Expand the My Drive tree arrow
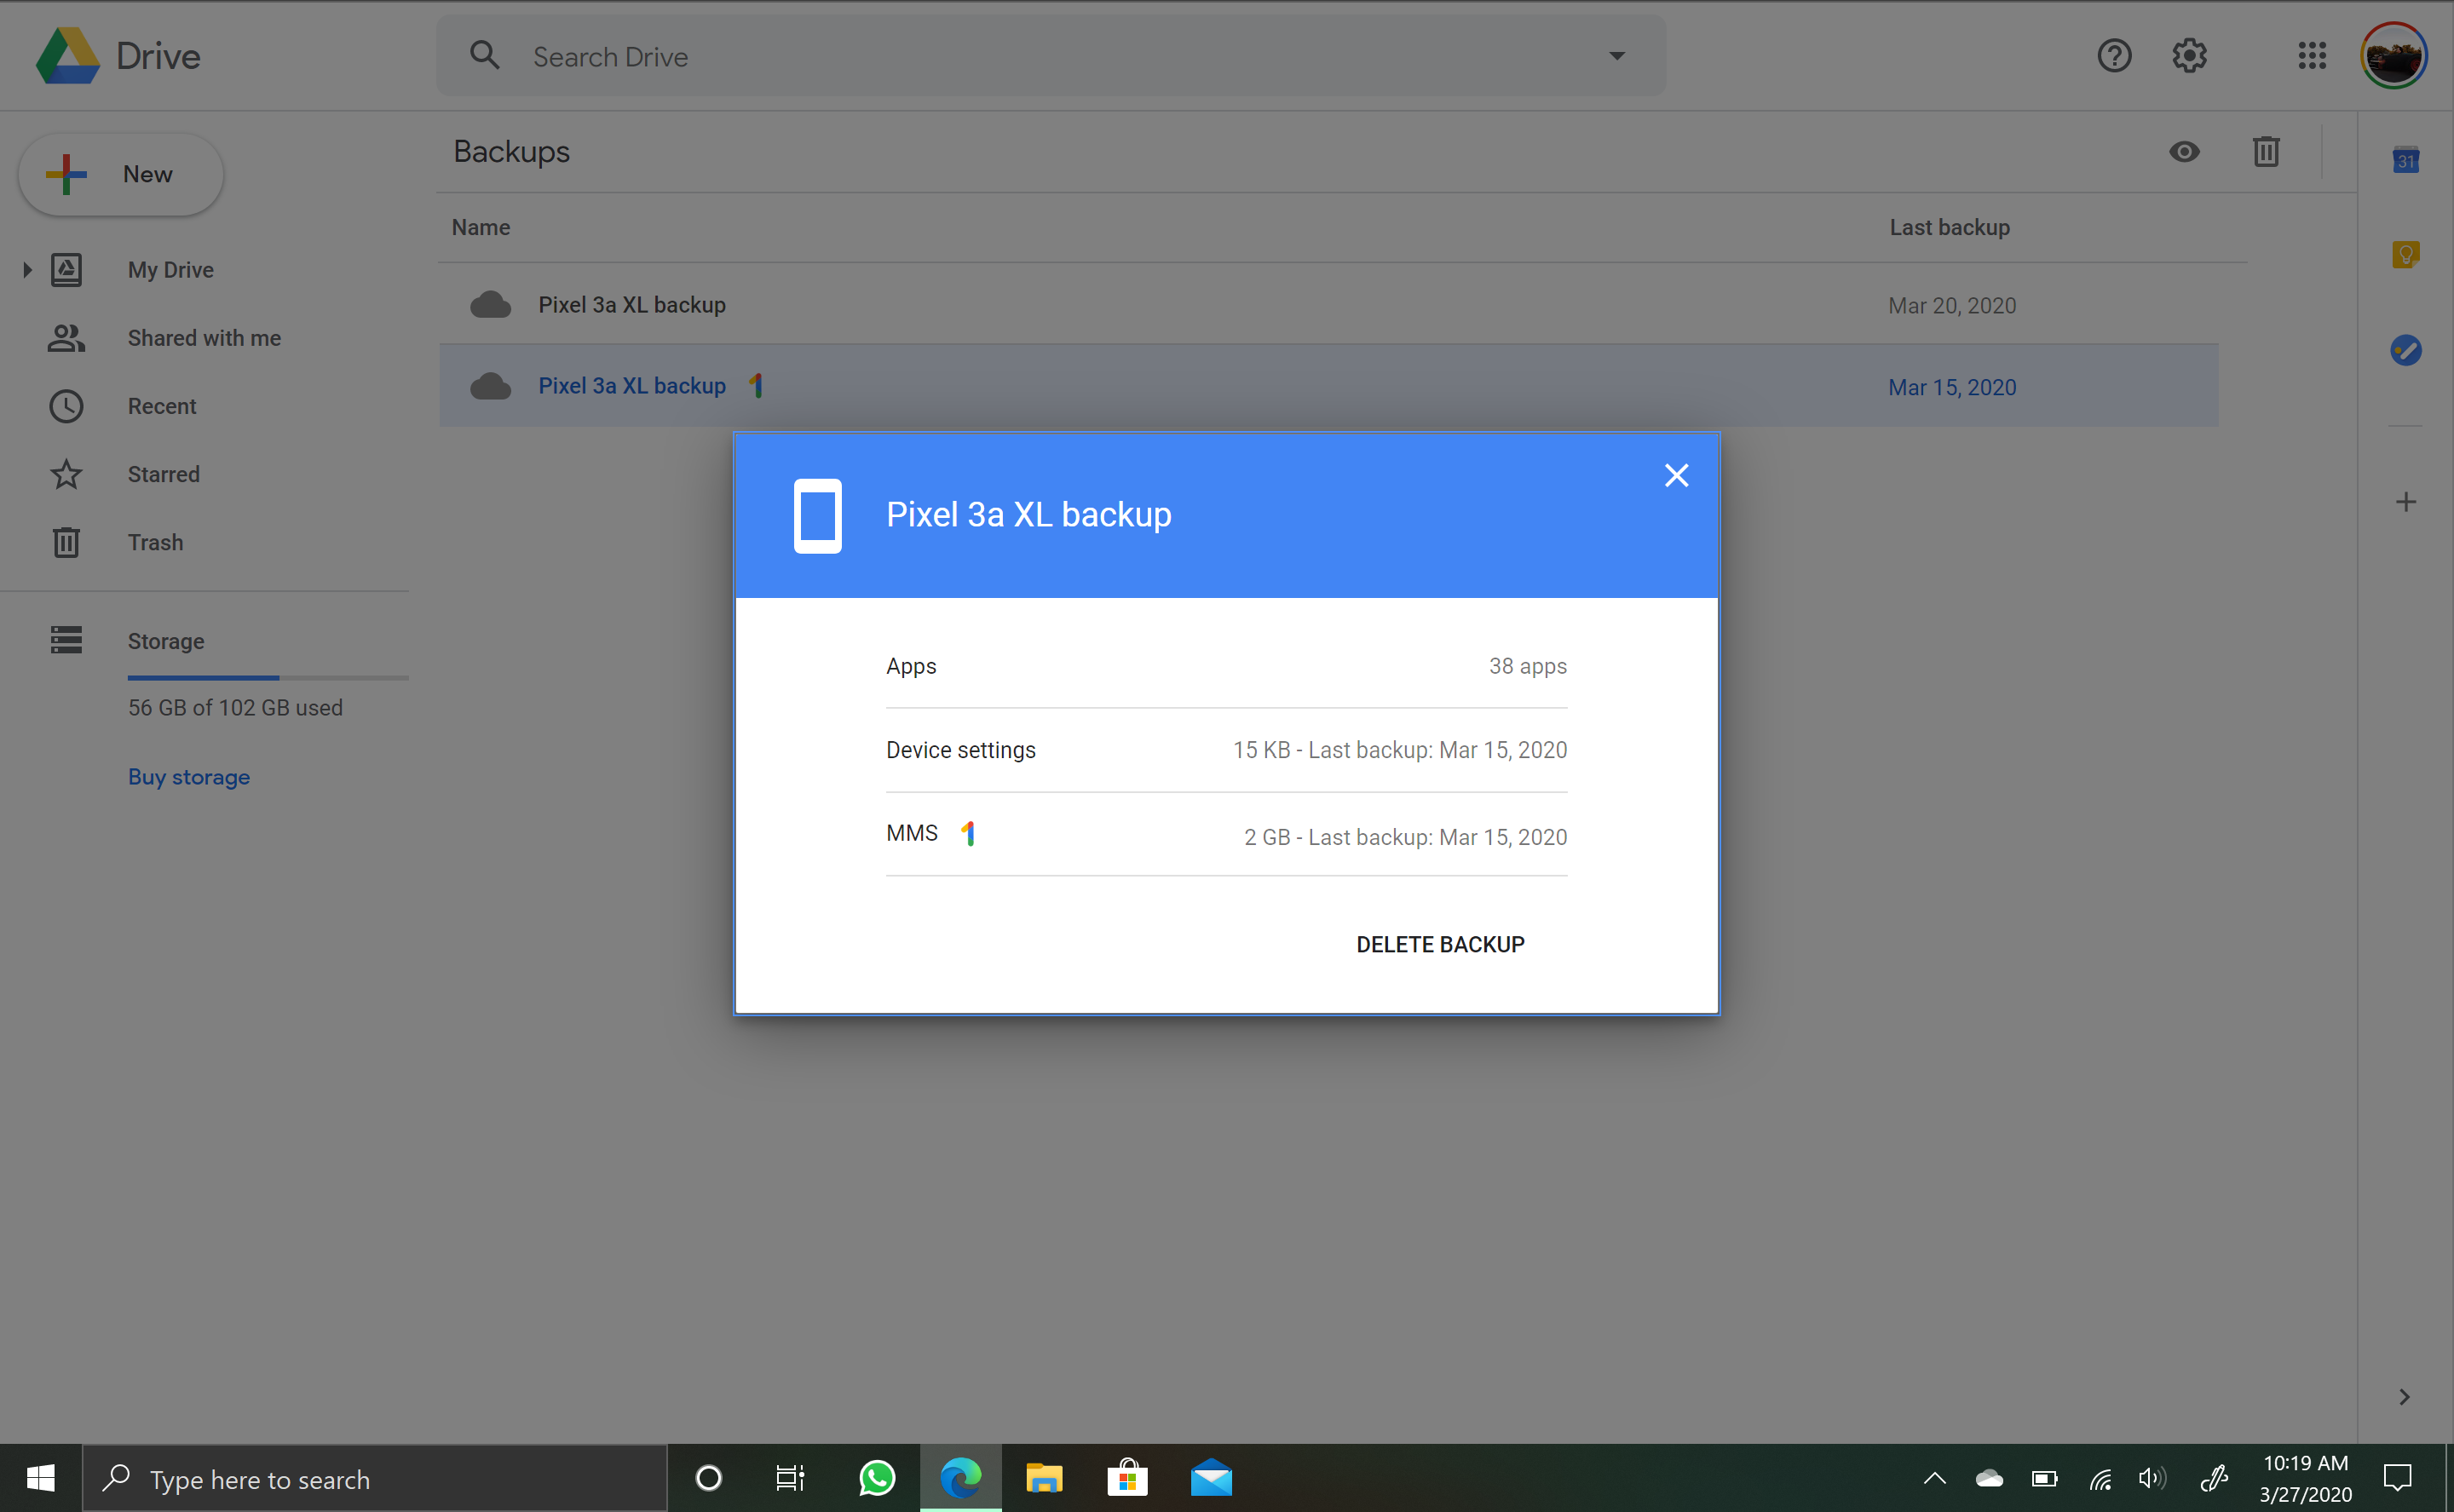The height and width of the screenshot is (1512, 2454). coord(27,270)
